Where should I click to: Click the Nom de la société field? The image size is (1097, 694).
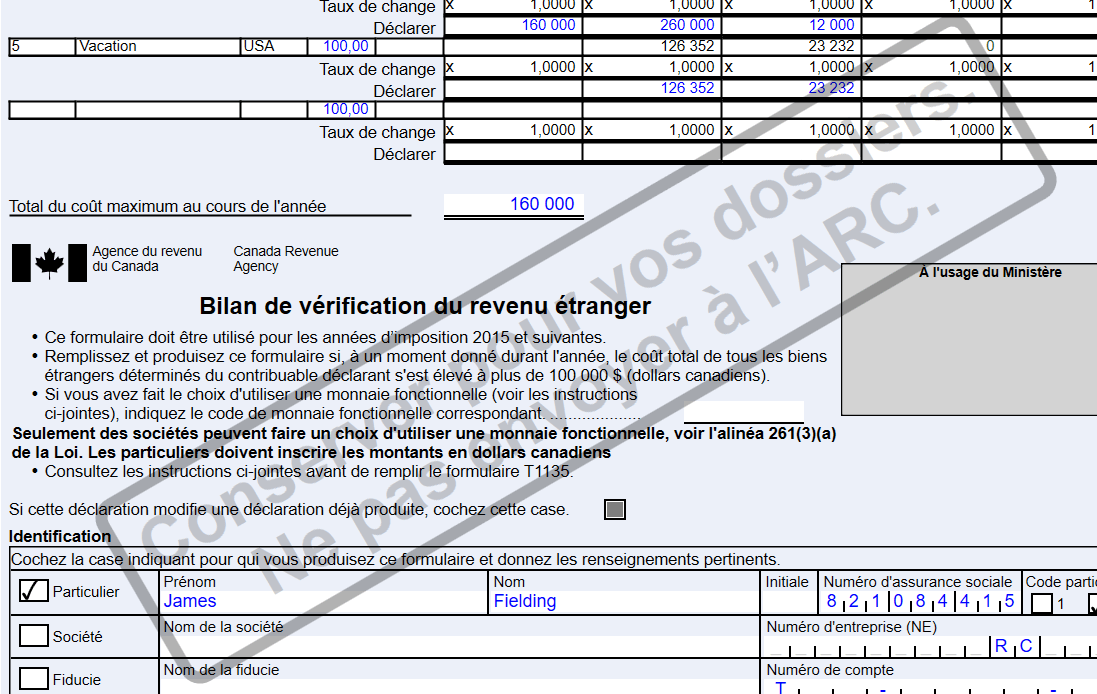(460, 646)
